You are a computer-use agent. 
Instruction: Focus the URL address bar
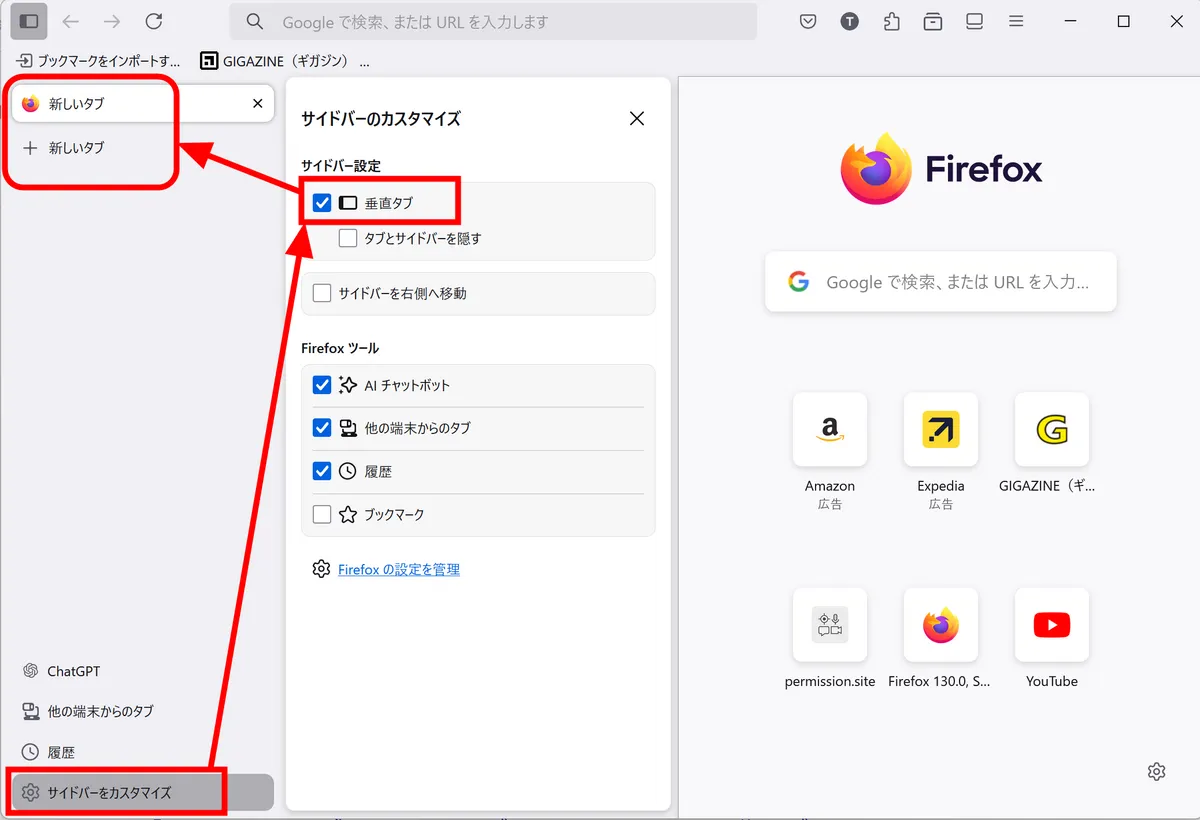coord(493,21)
